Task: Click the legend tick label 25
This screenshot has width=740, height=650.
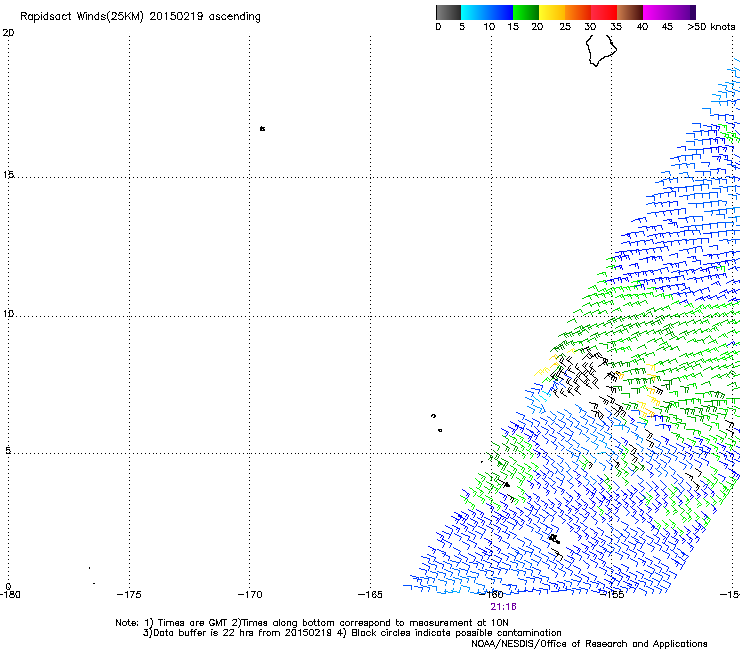Action: pos(565,27)
